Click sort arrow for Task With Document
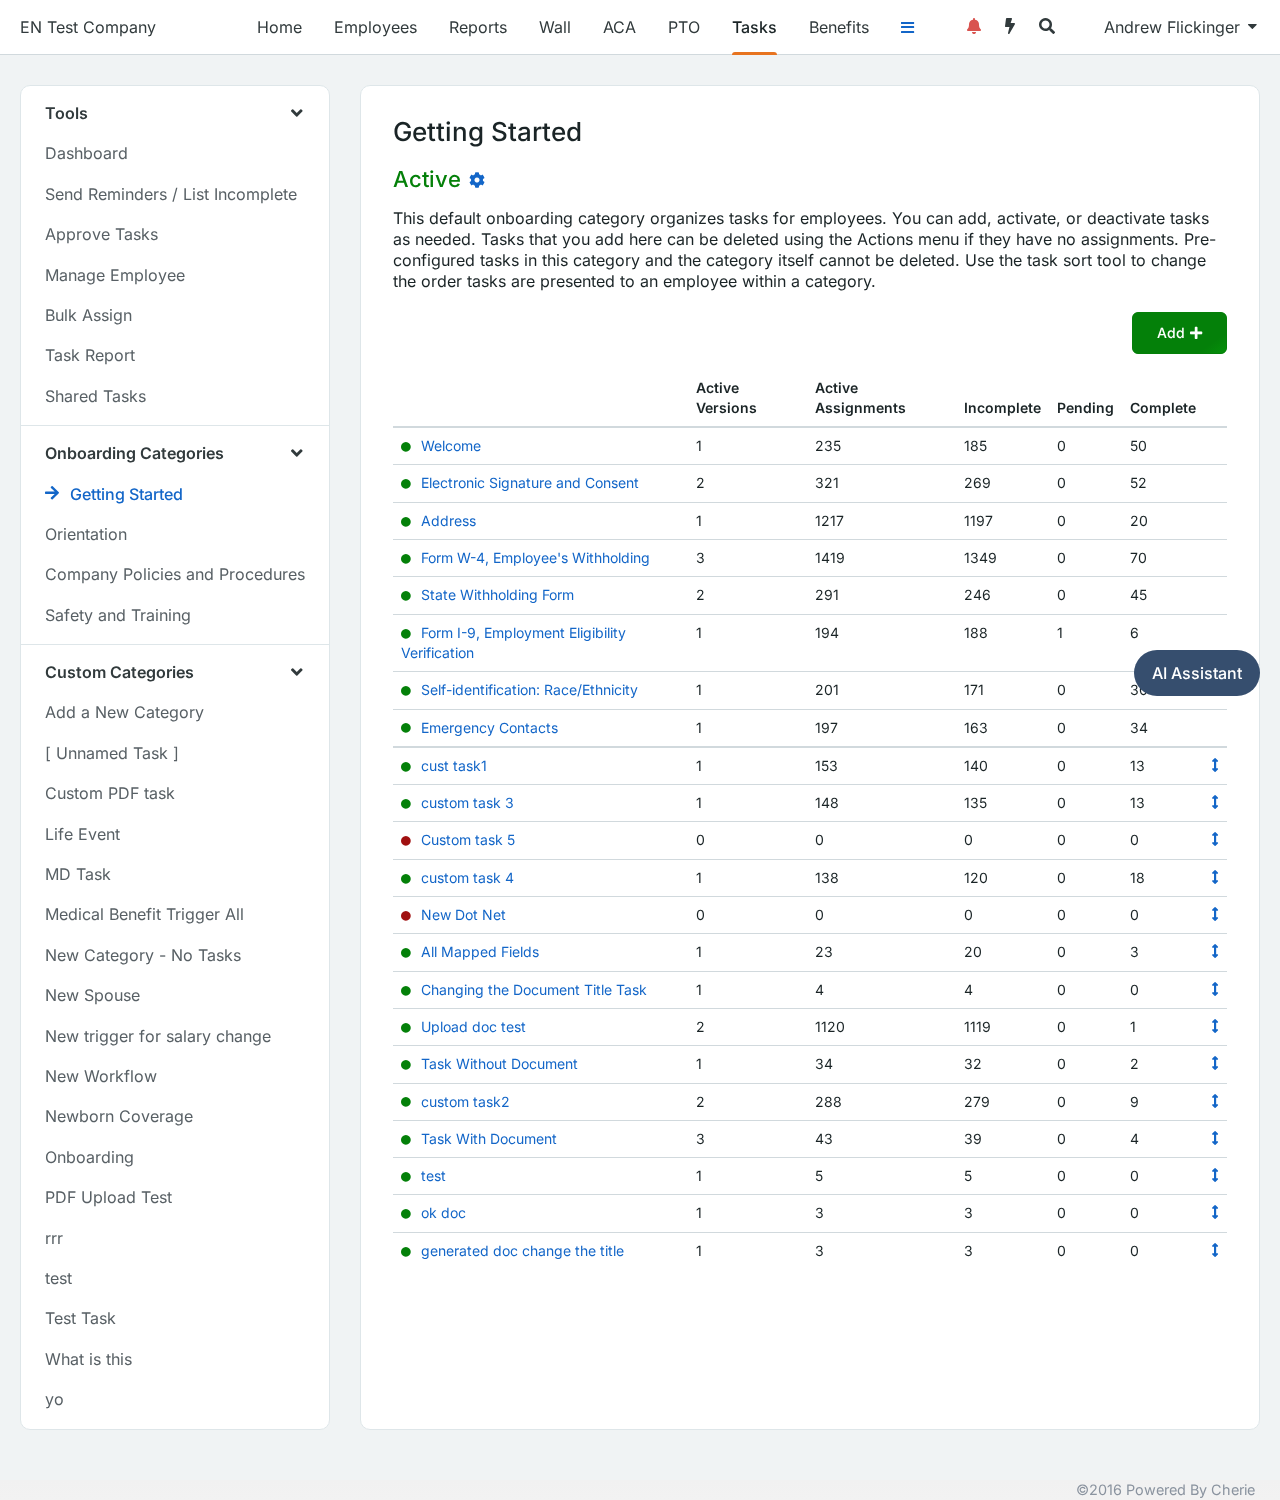 coord(1215,1138)
